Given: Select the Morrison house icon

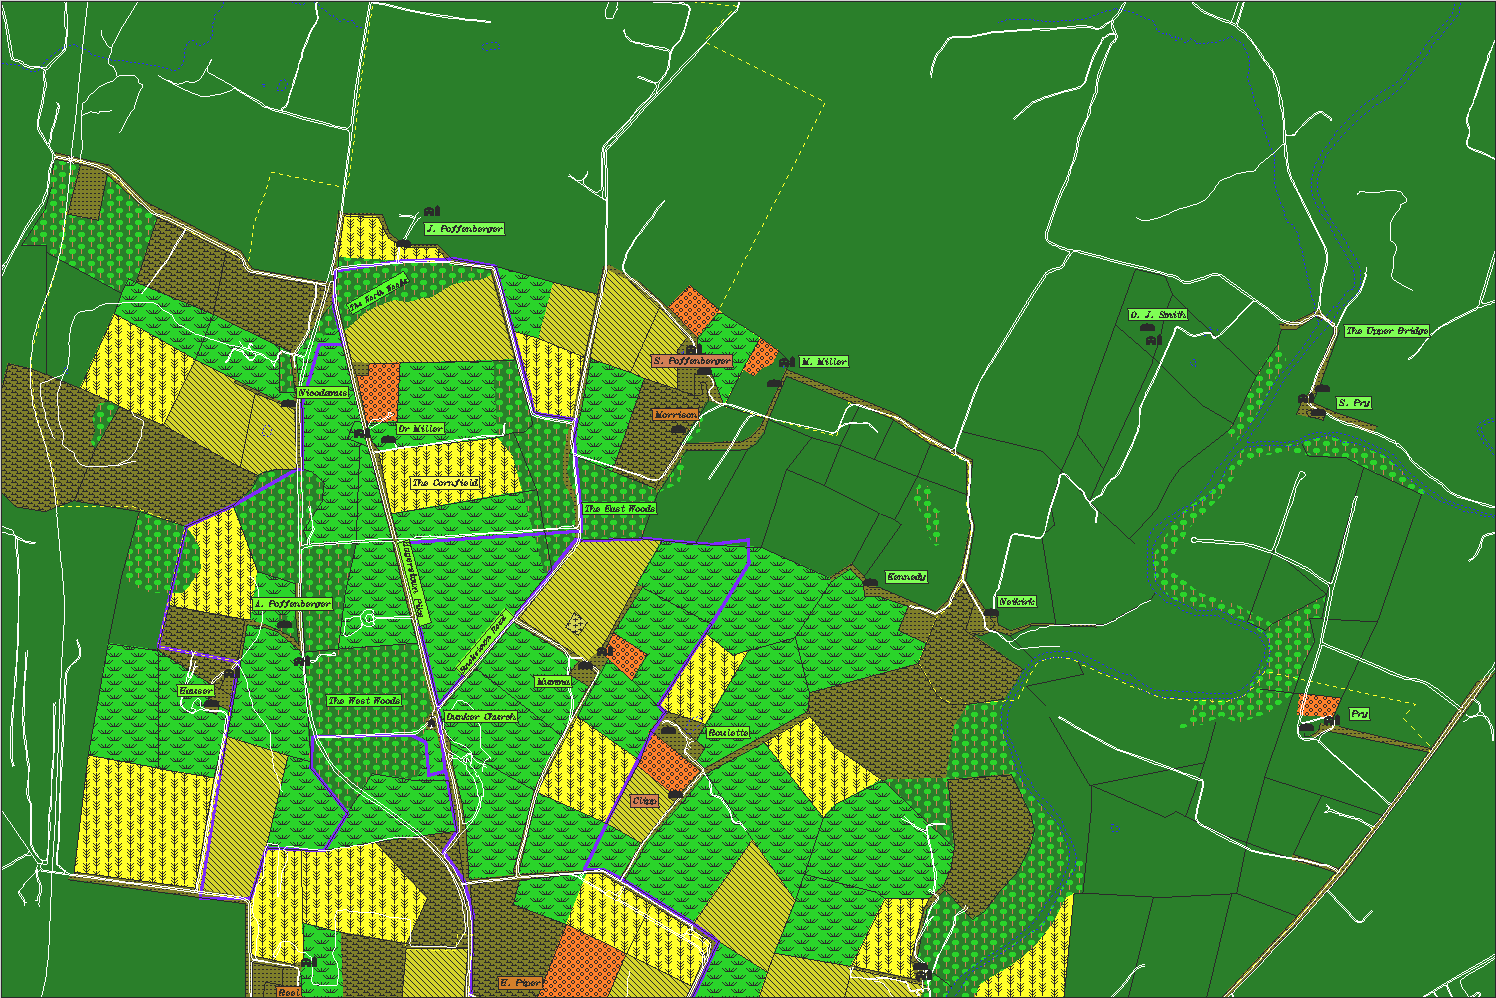Looking at the screenshot, I should click(x=677, y=428).
